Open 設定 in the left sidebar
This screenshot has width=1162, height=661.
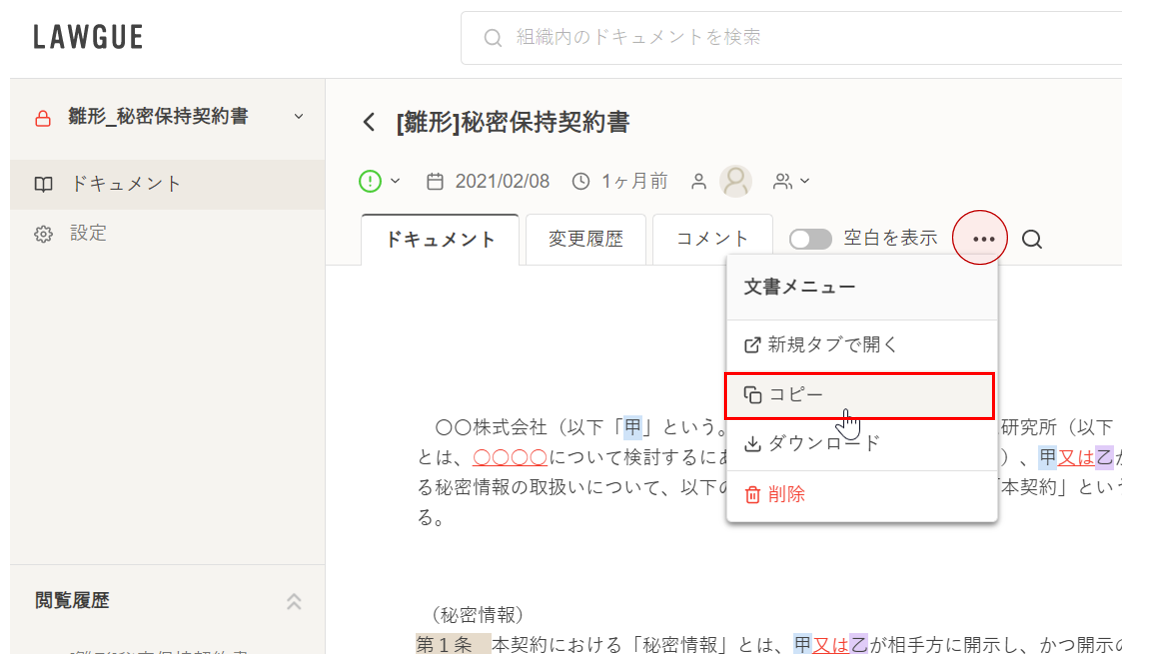88,234
